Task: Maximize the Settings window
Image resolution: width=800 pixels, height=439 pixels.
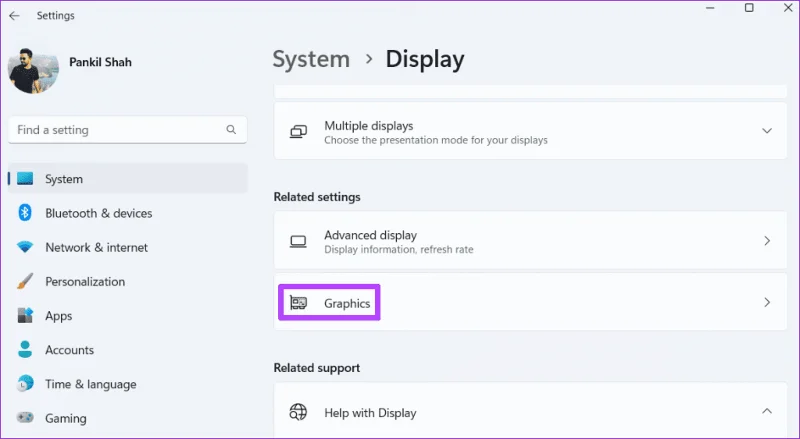Action: tap(749, 8)
